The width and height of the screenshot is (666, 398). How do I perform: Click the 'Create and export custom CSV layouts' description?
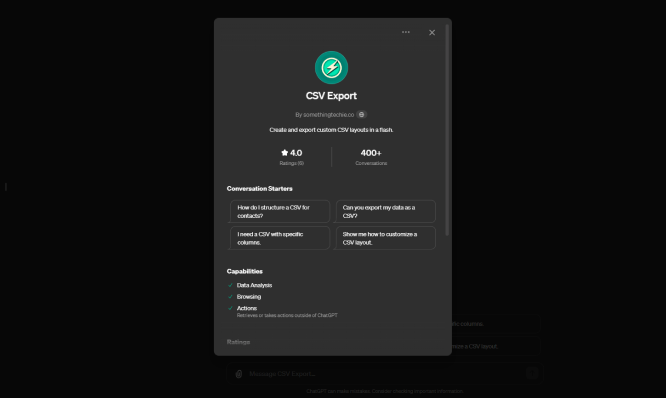click(331, 130)
